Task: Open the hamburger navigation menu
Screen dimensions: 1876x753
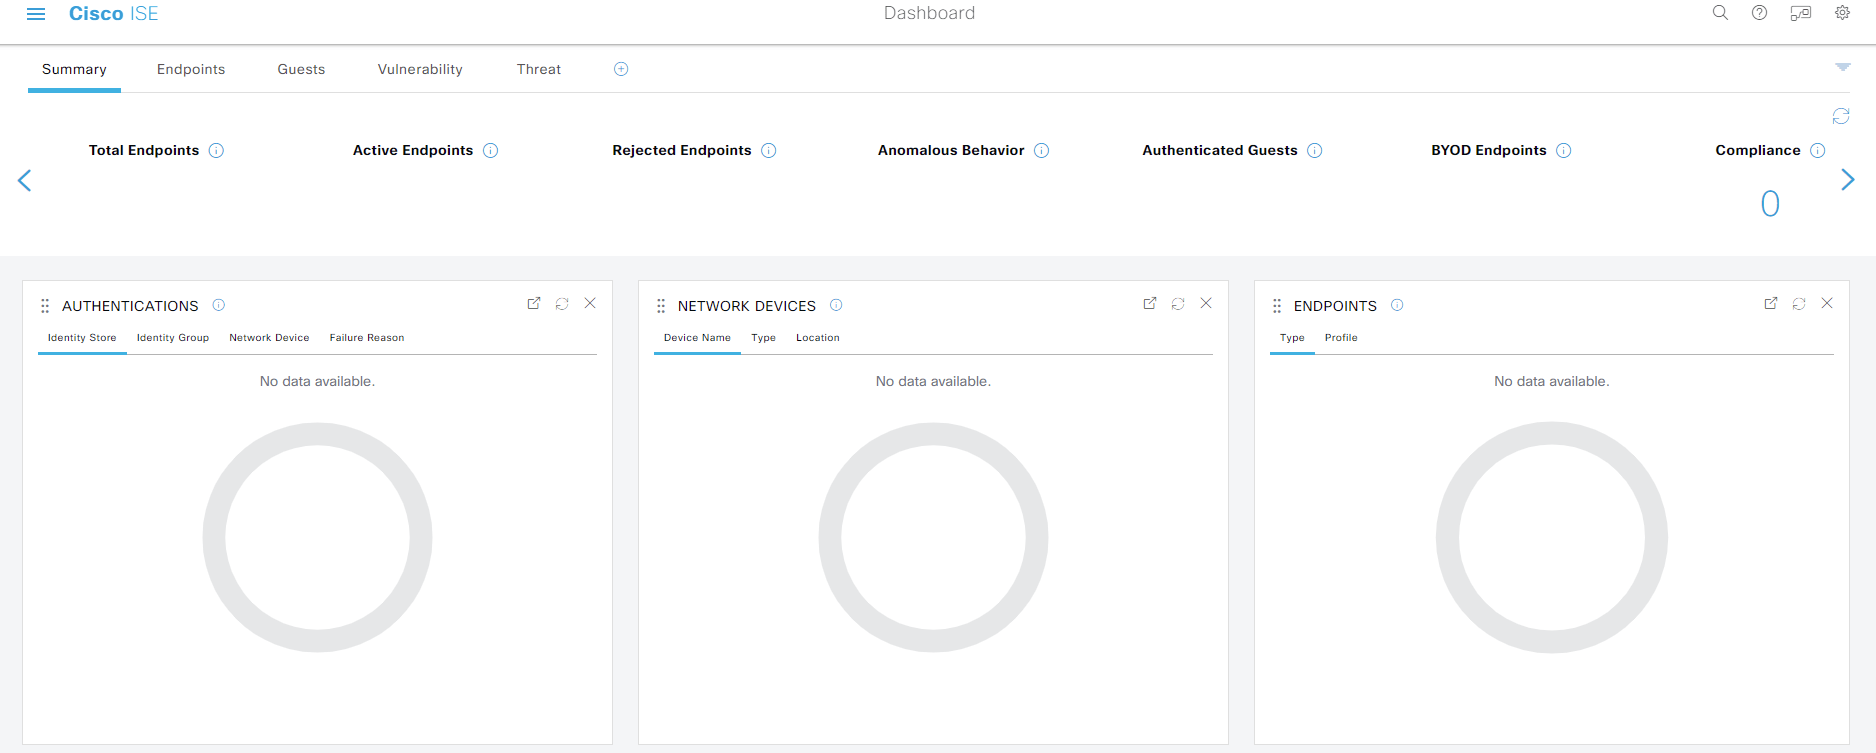Action: pyautogui.click(x=36, y=14)
